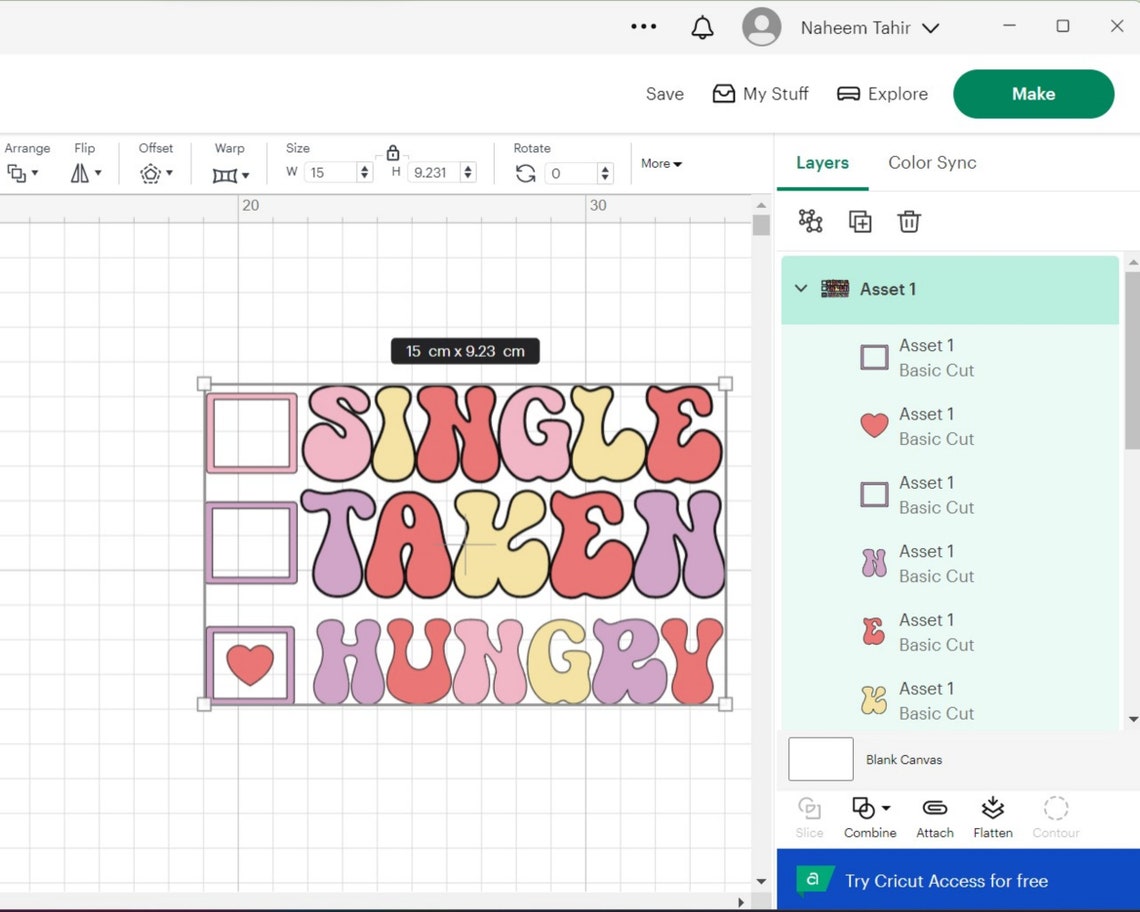Save the current project
The width and height of the screenshot is (1140, 912).
point(664,93)
